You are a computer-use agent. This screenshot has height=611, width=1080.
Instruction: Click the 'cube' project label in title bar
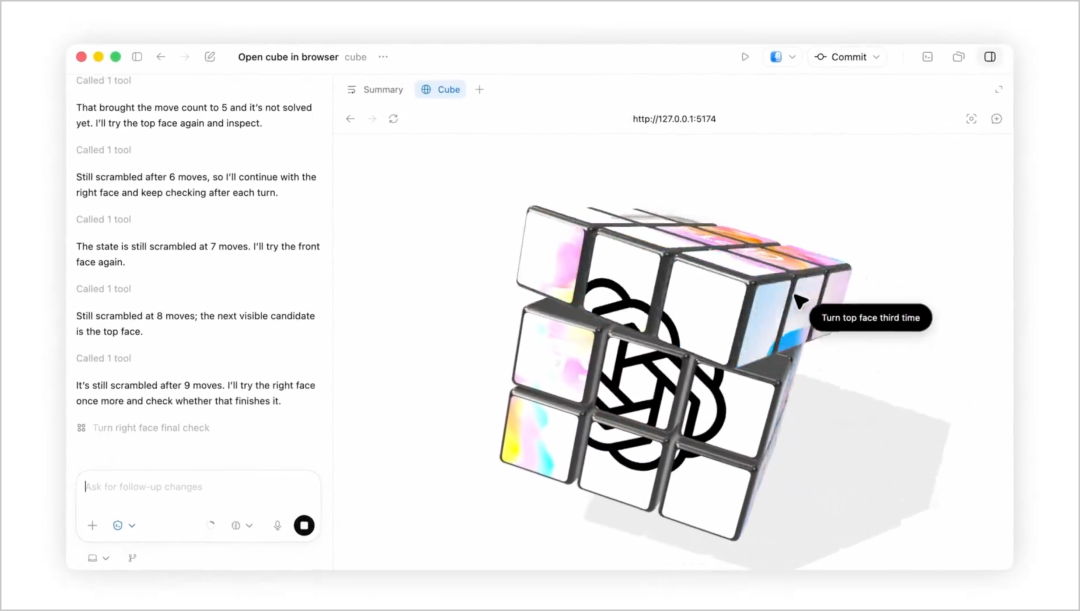[355, 57]
